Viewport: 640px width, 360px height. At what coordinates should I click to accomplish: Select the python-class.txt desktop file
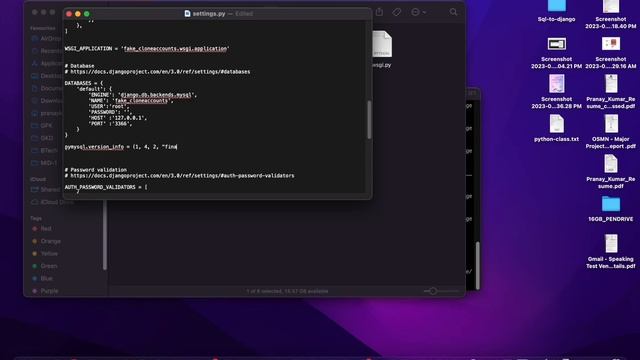(x=556, y=128)
